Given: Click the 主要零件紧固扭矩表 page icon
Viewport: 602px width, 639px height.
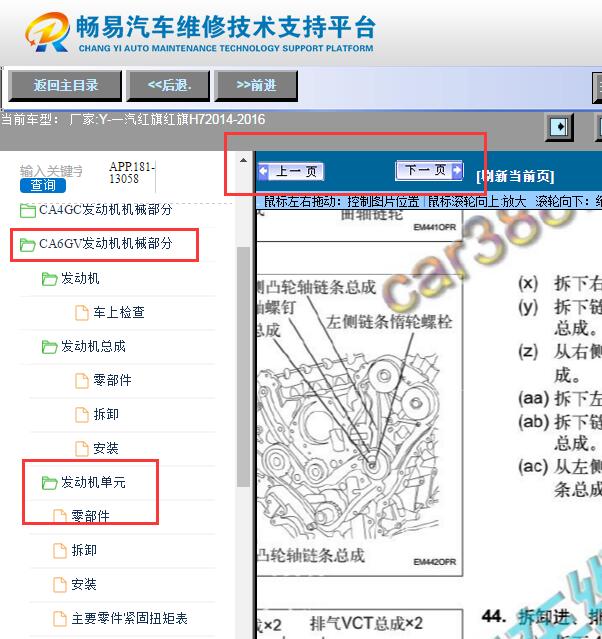Looking at the screenshot, I should [60, 619].
